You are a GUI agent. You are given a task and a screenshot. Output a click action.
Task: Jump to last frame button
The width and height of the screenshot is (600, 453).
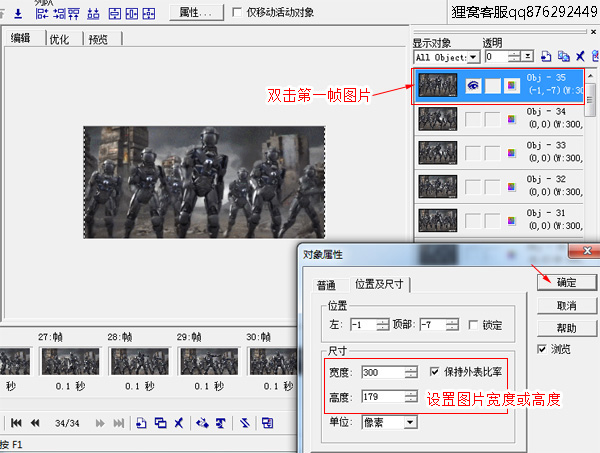click(x=119, y=423)
